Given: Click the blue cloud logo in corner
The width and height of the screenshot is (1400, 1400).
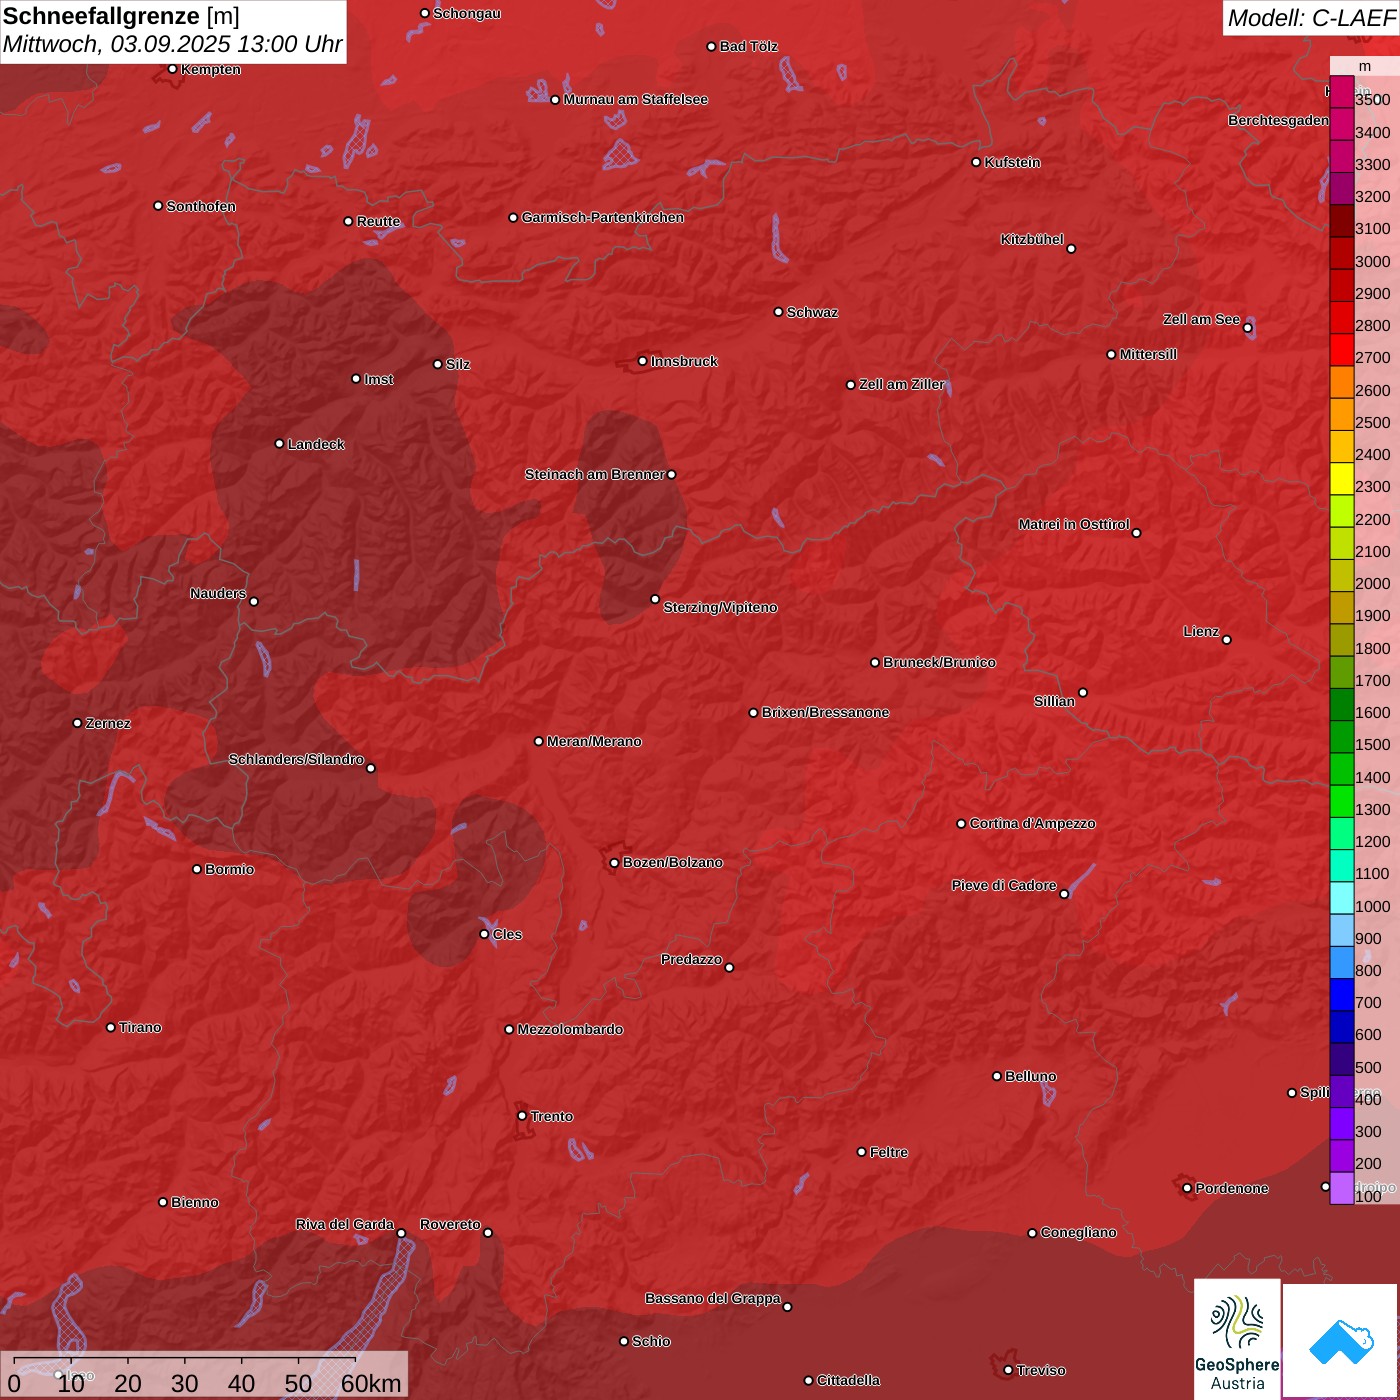Looking at the screenshot, I should click(x=1341, y=1341).
